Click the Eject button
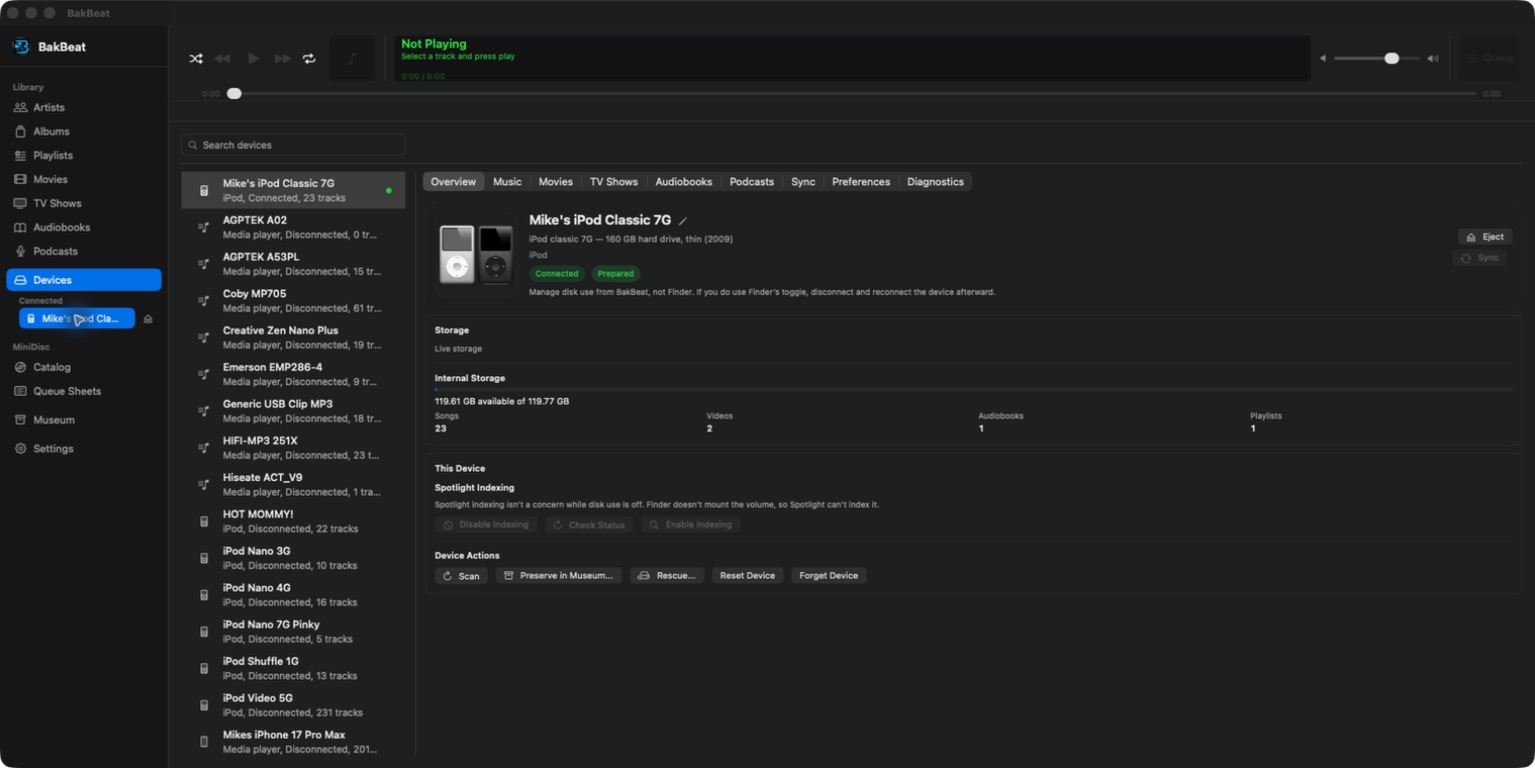The height and width of the screenshot is (768, 1535). (x=1485, y=237)
